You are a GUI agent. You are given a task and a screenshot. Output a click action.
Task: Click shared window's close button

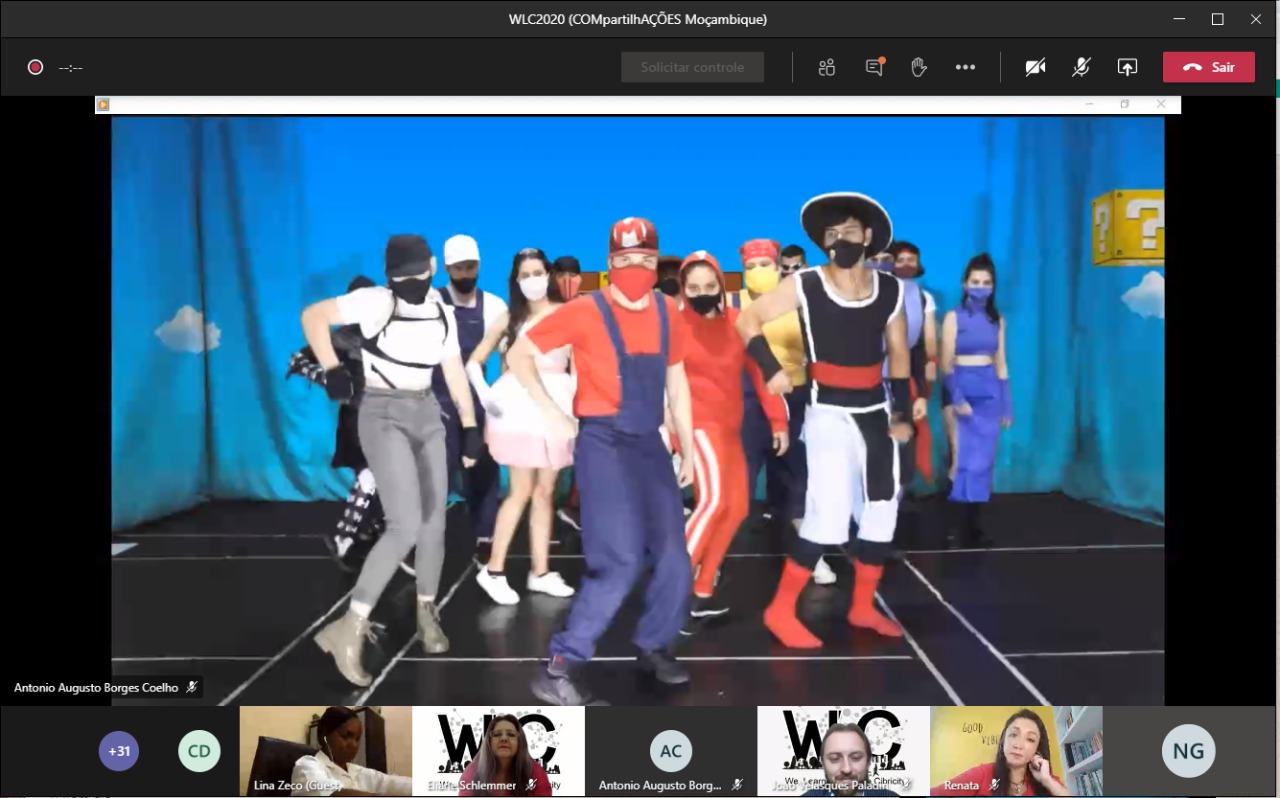(1161, 104)
